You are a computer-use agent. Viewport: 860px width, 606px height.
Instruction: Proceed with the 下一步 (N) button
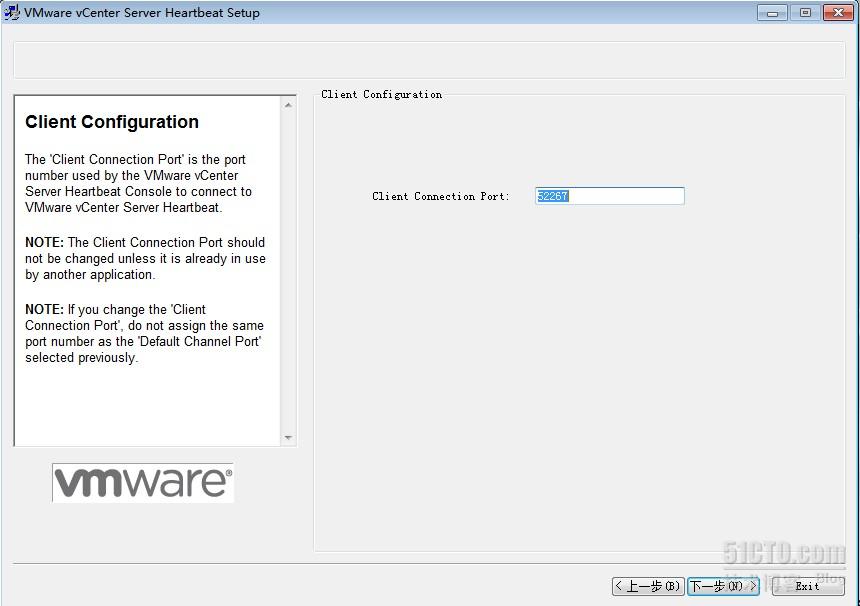coord(723,586)
